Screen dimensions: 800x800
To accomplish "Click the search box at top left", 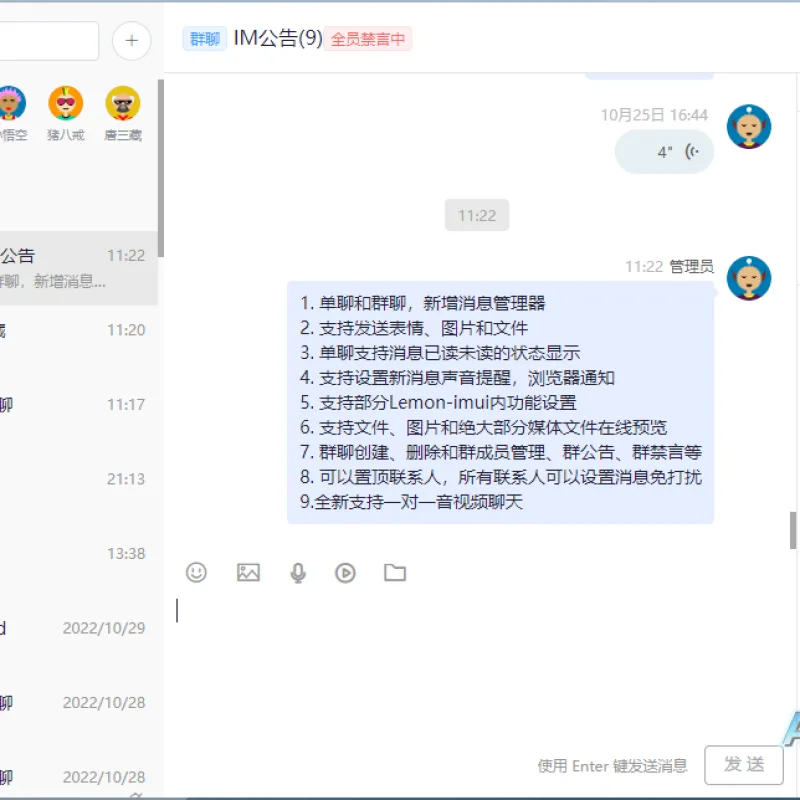I will [x=48, y=41].
